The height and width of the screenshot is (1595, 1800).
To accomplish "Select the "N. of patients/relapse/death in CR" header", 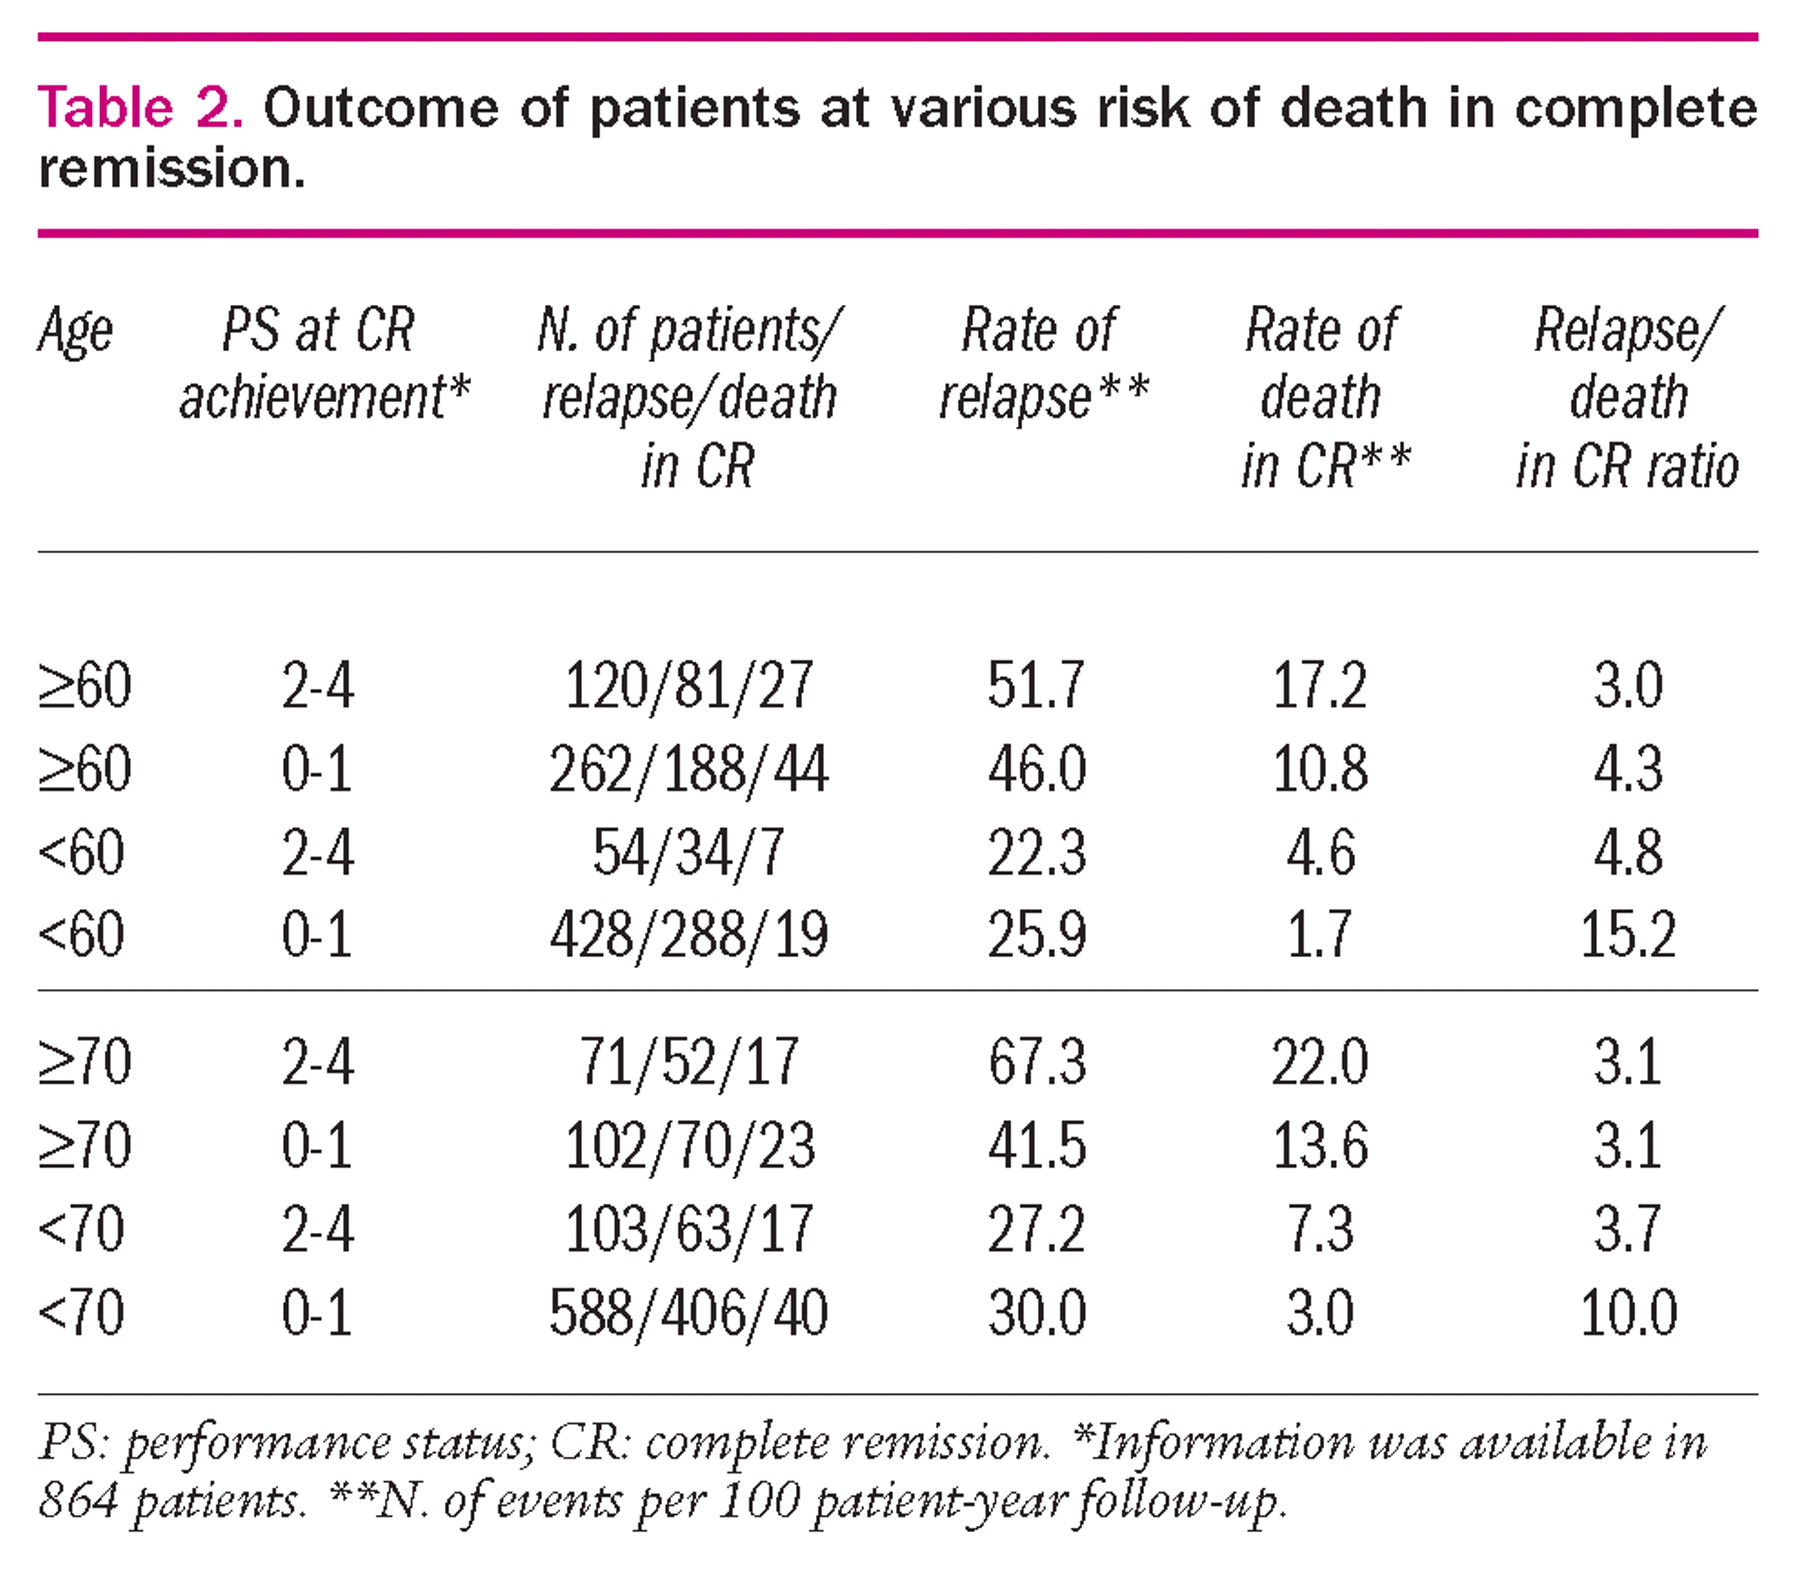I will pos(690,397).
